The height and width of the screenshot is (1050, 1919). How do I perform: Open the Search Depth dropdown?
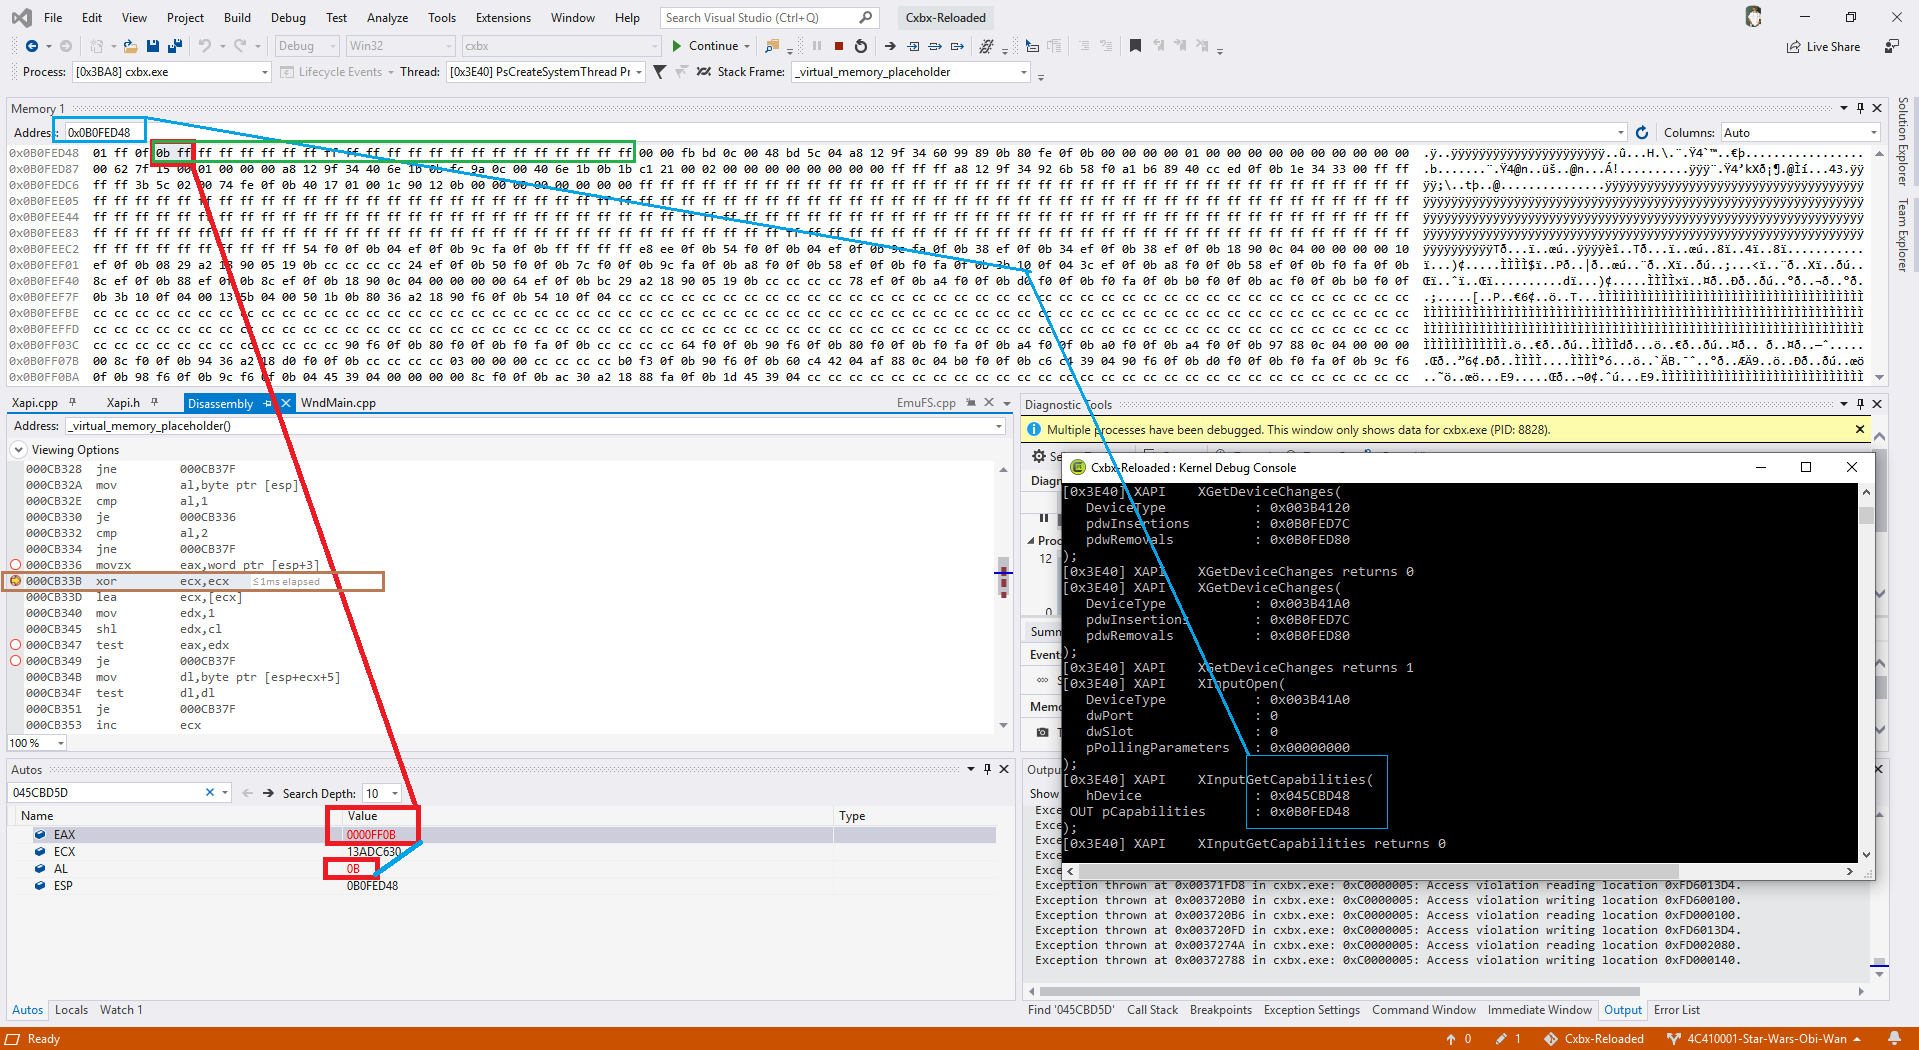pos(395,793)
